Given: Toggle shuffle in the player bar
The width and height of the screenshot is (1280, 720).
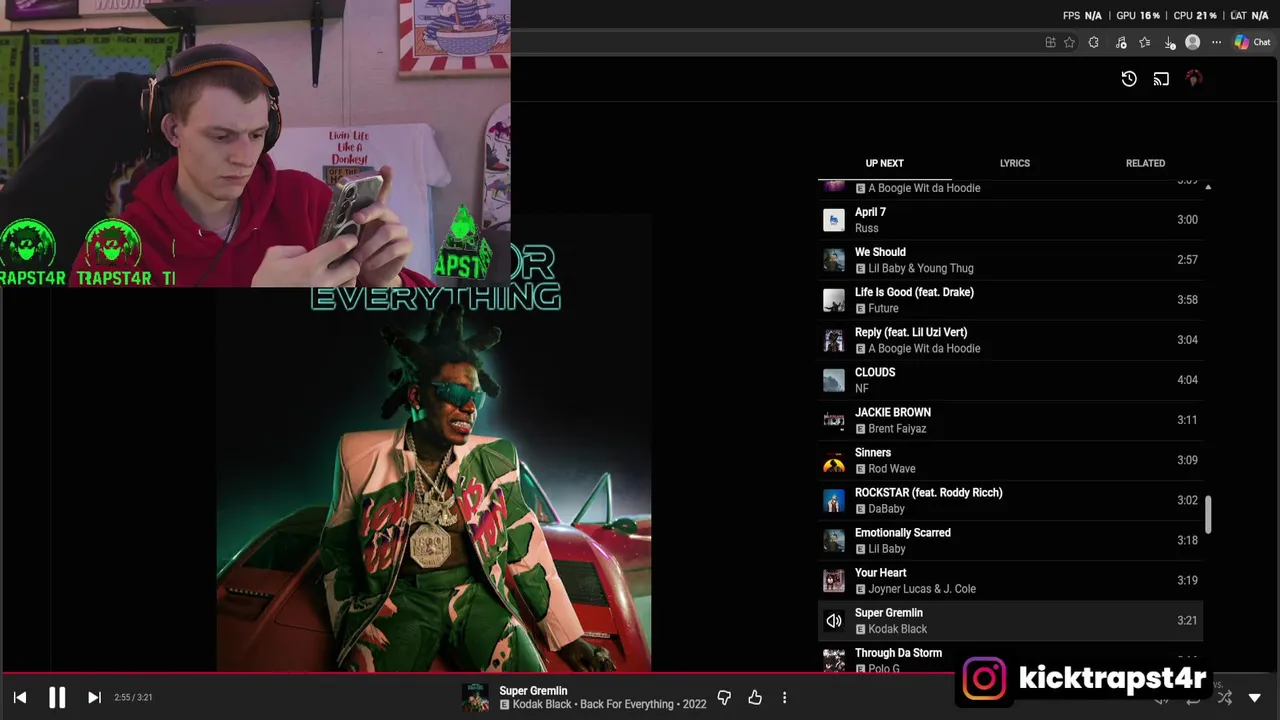Looking at the screenshot, I should click(x=1224, y=697).
